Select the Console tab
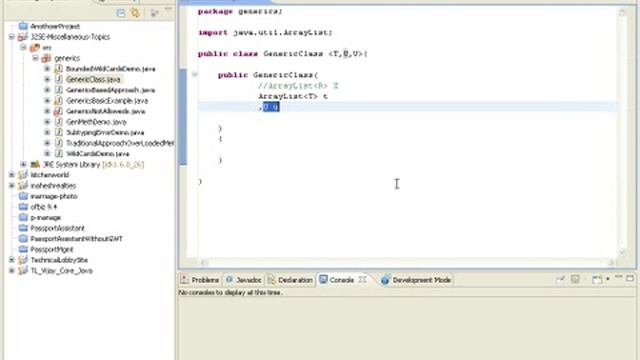This screenshot has height=360, width=640. pyautogui.click(x=337, y=280)
